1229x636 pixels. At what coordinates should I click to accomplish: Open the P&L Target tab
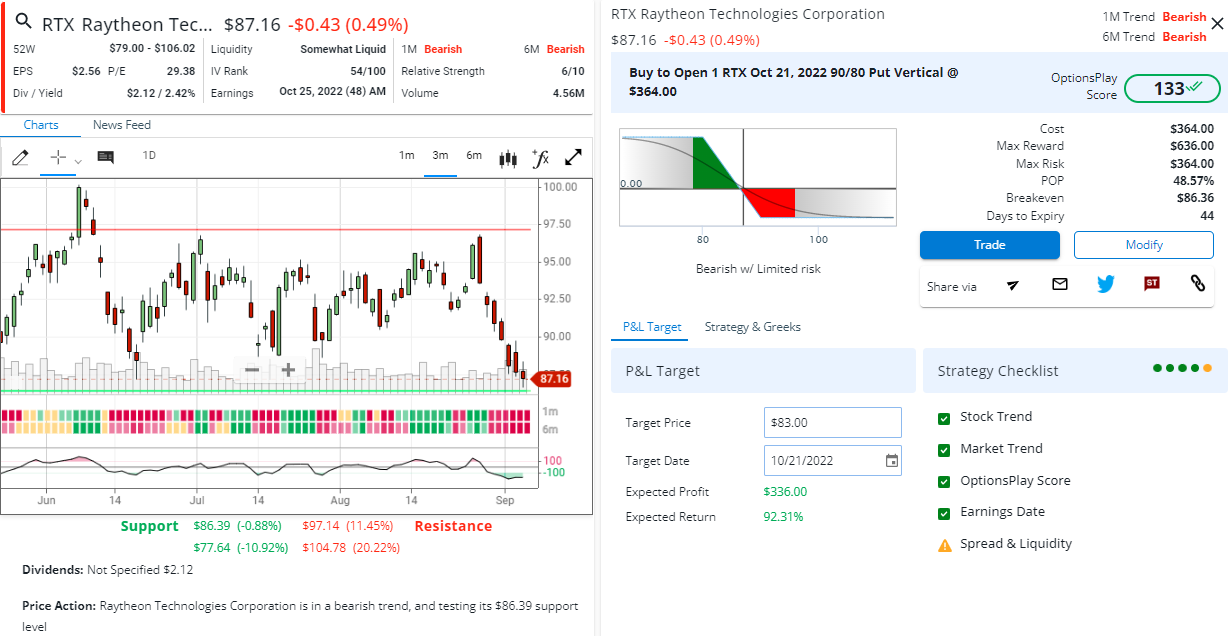[x=652, y=327]
